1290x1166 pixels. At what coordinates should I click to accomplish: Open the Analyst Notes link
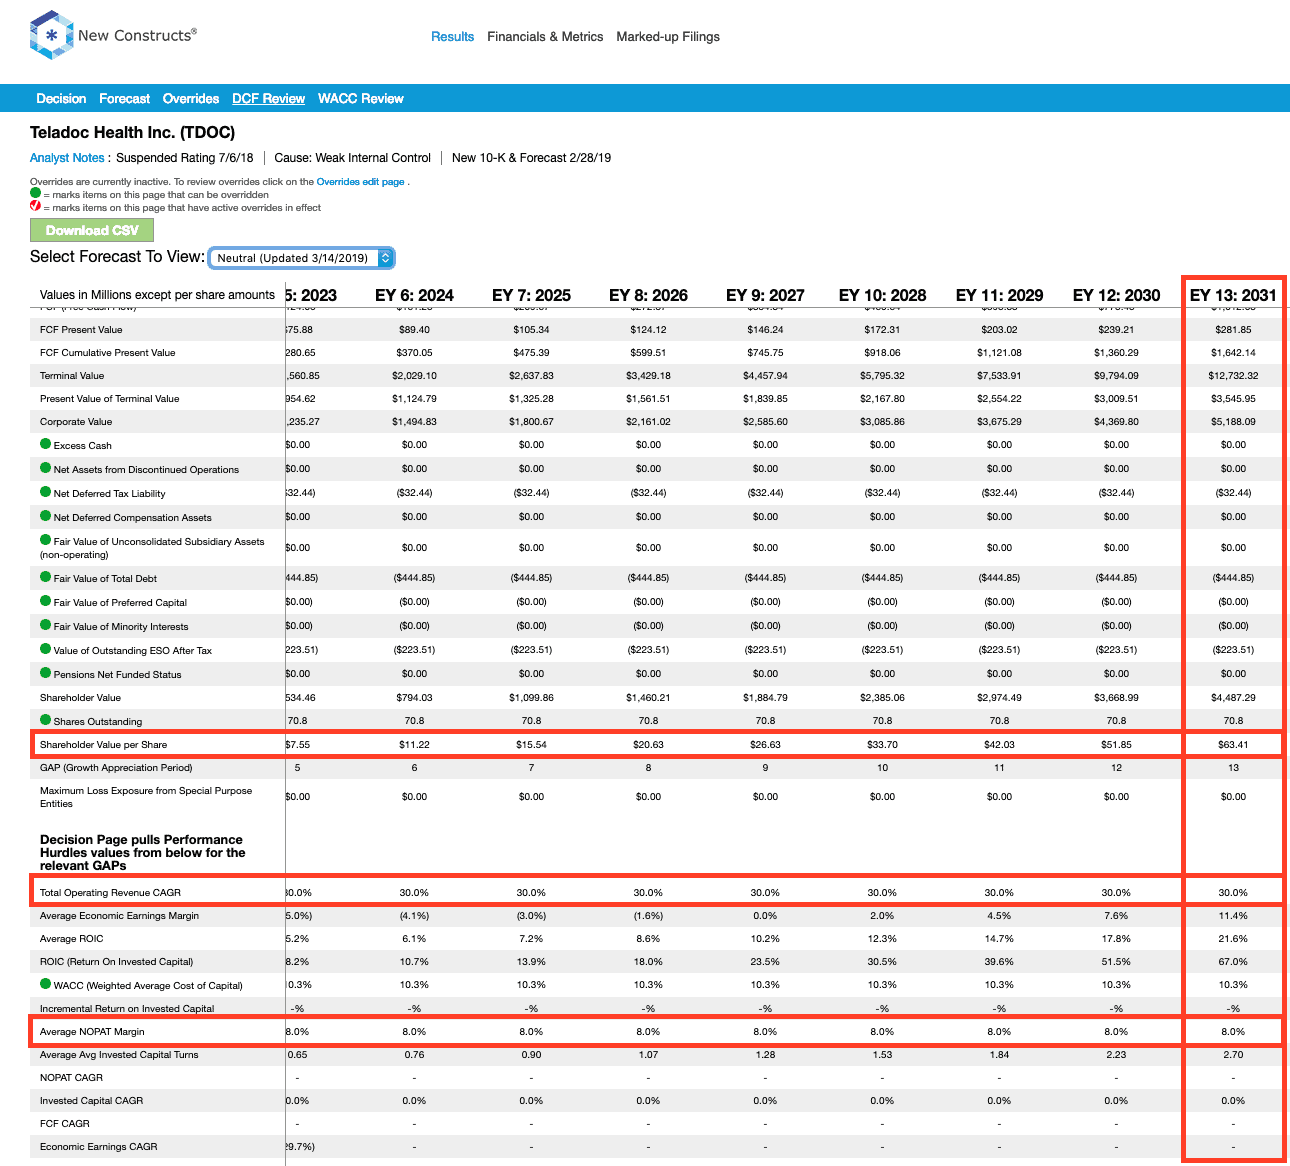(x=67, y=158)
